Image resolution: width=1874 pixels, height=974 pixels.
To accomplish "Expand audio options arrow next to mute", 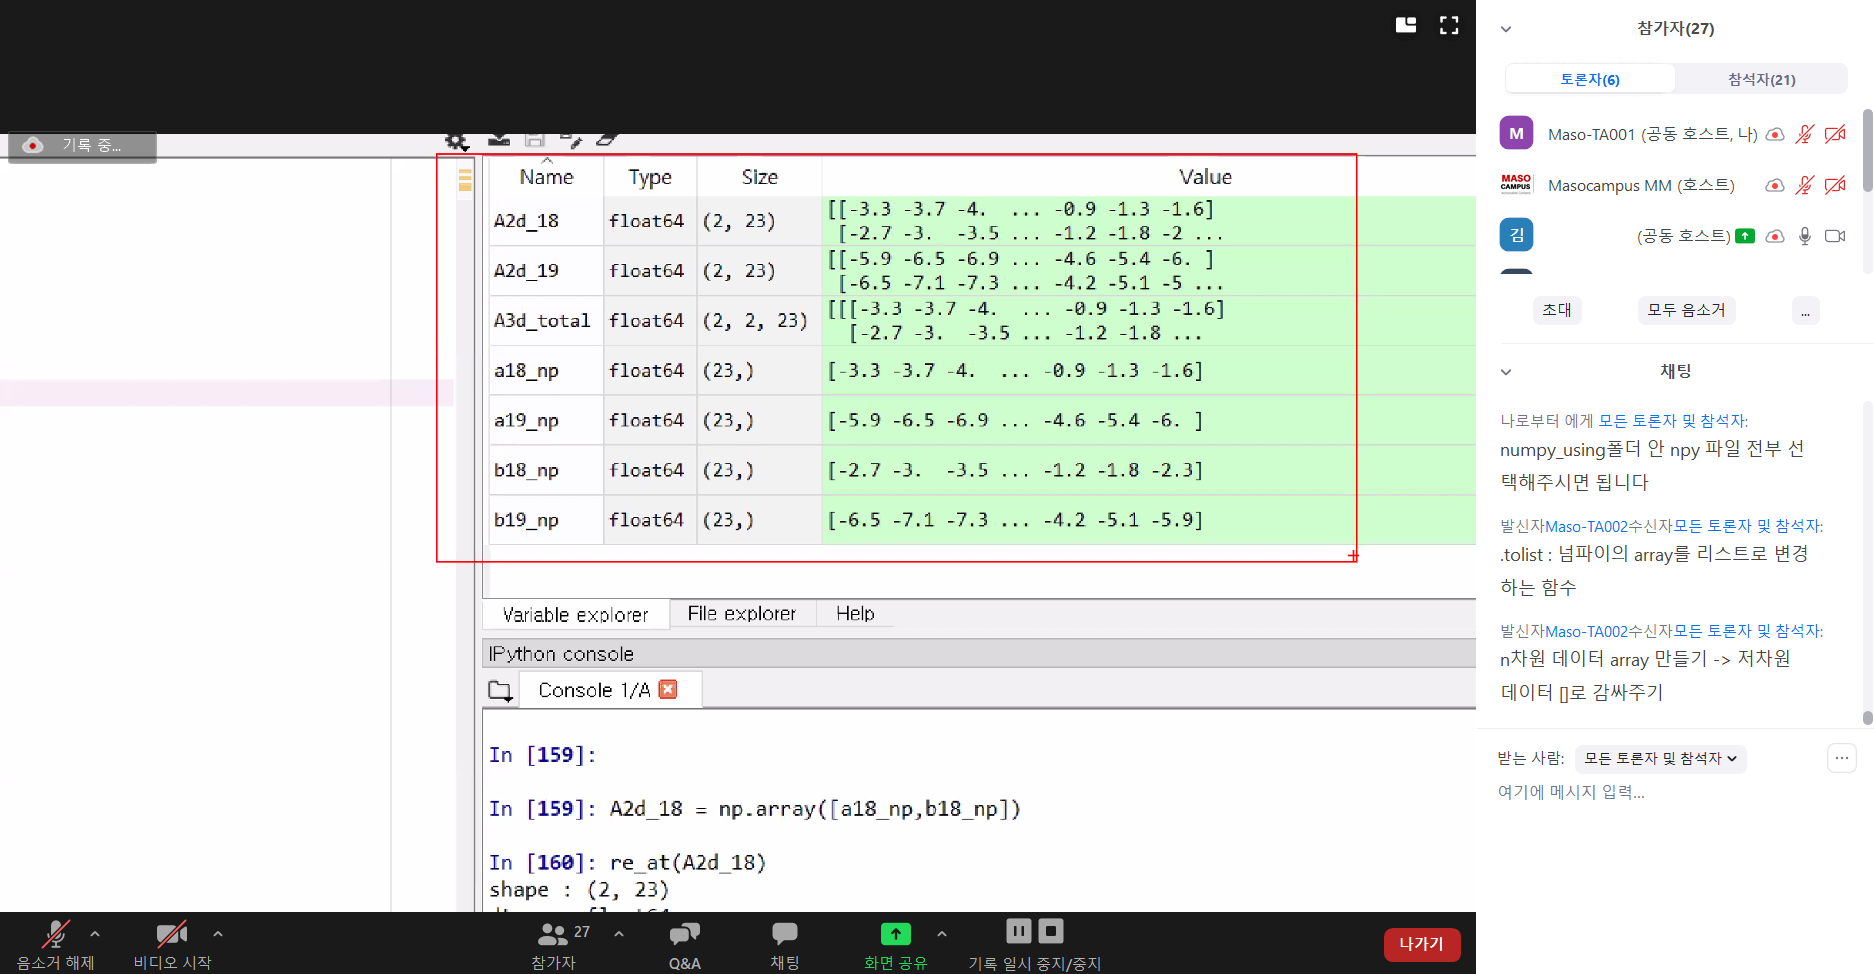I will tap(95, 934).
